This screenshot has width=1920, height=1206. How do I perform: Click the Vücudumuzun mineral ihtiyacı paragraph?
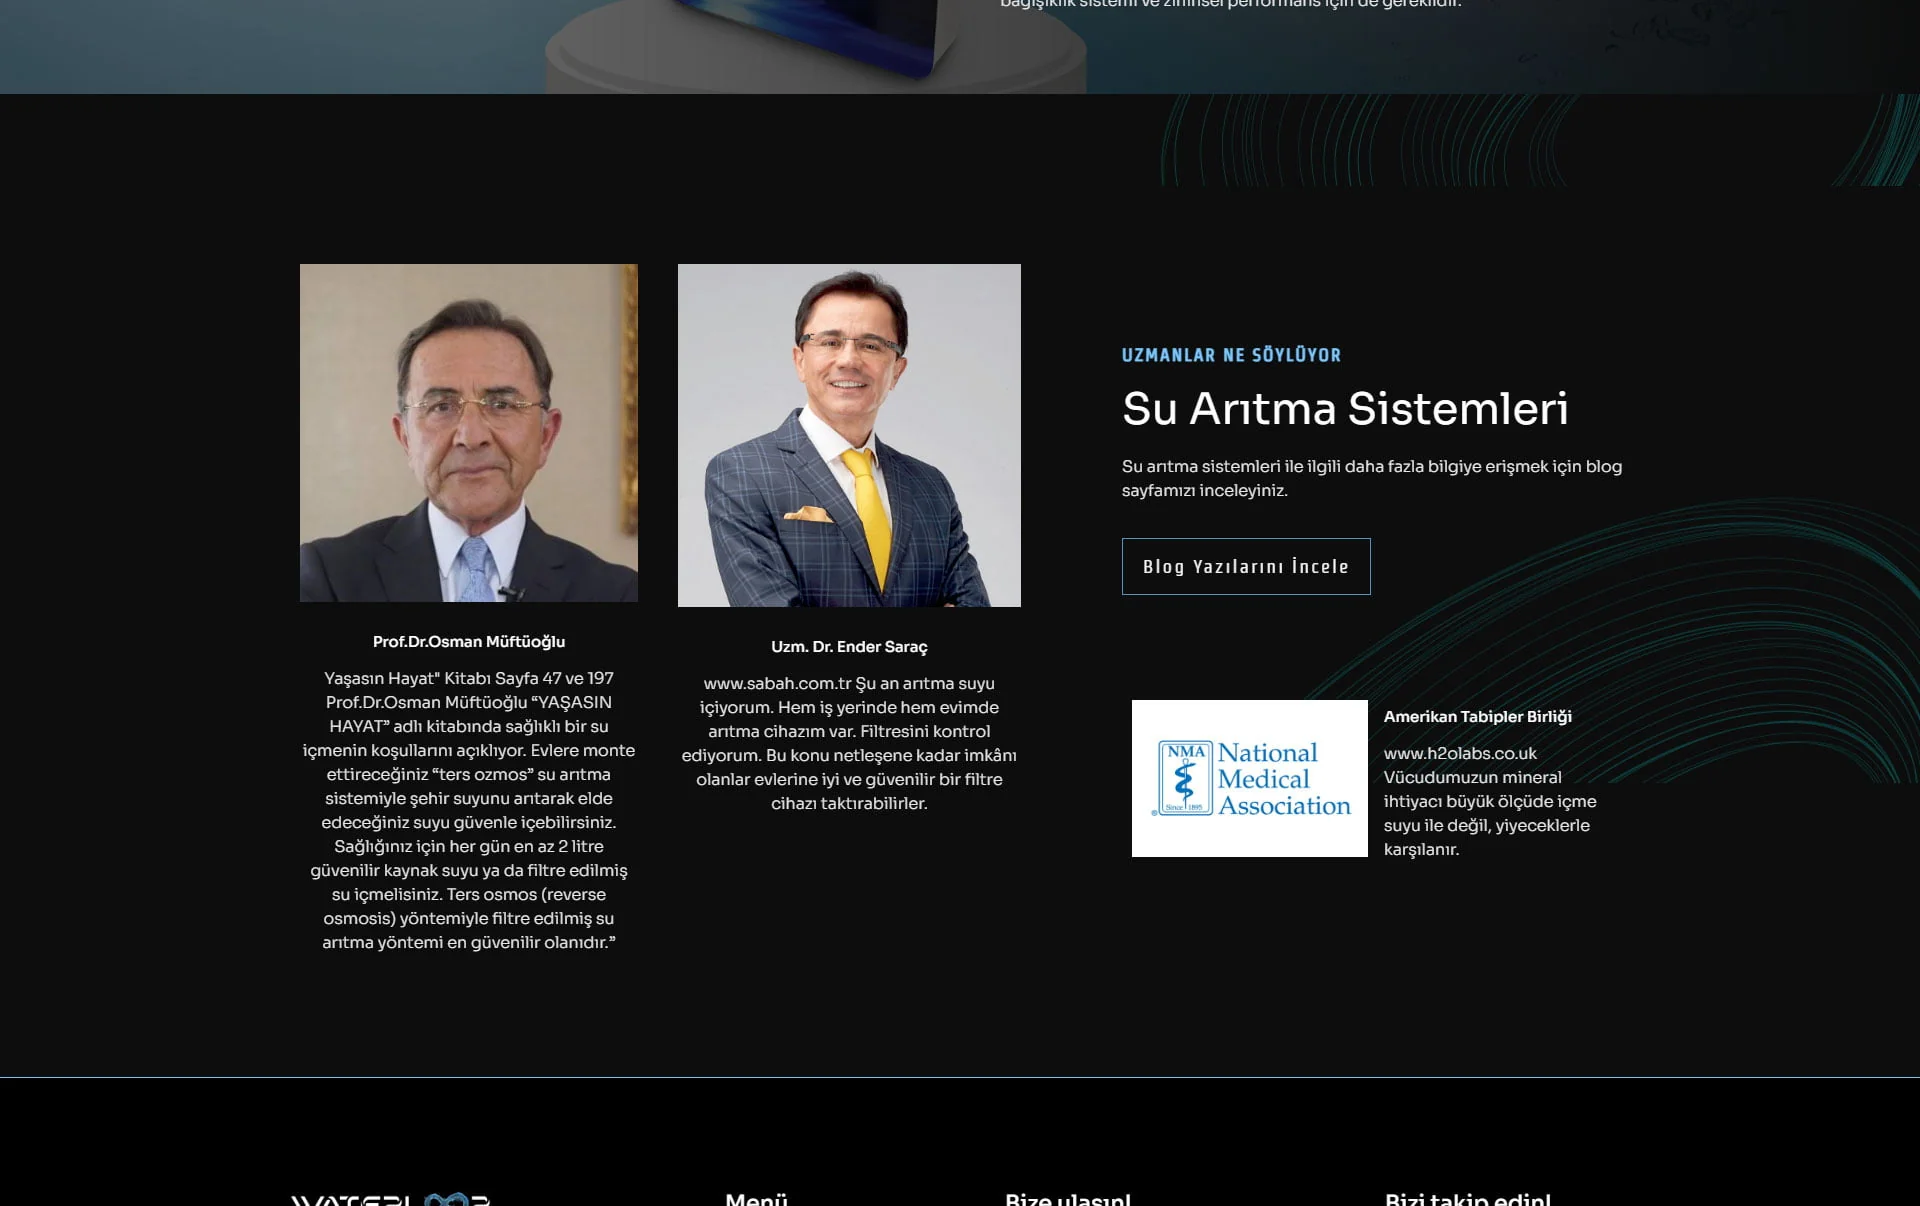[x=1489, y=813]
